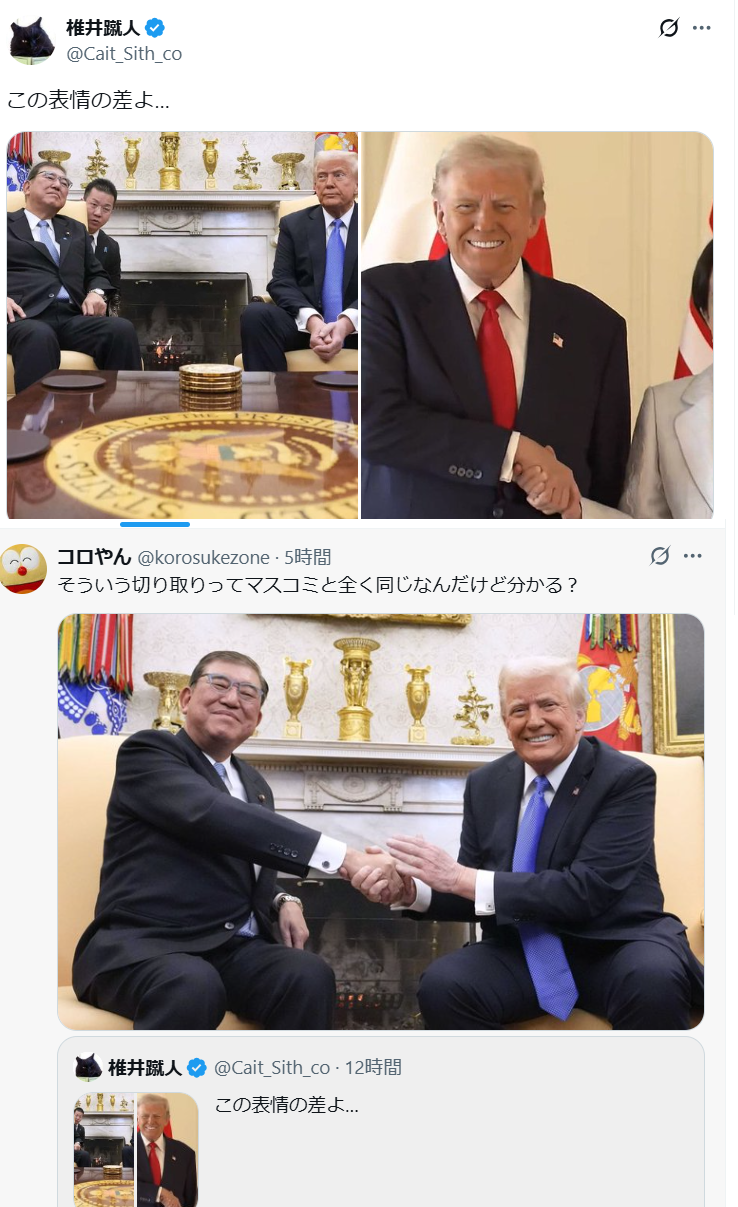This screenshot has width=738, height=1207.
Task: Click the small cat avatar in the quoted post
Action: pos(87,1067)
